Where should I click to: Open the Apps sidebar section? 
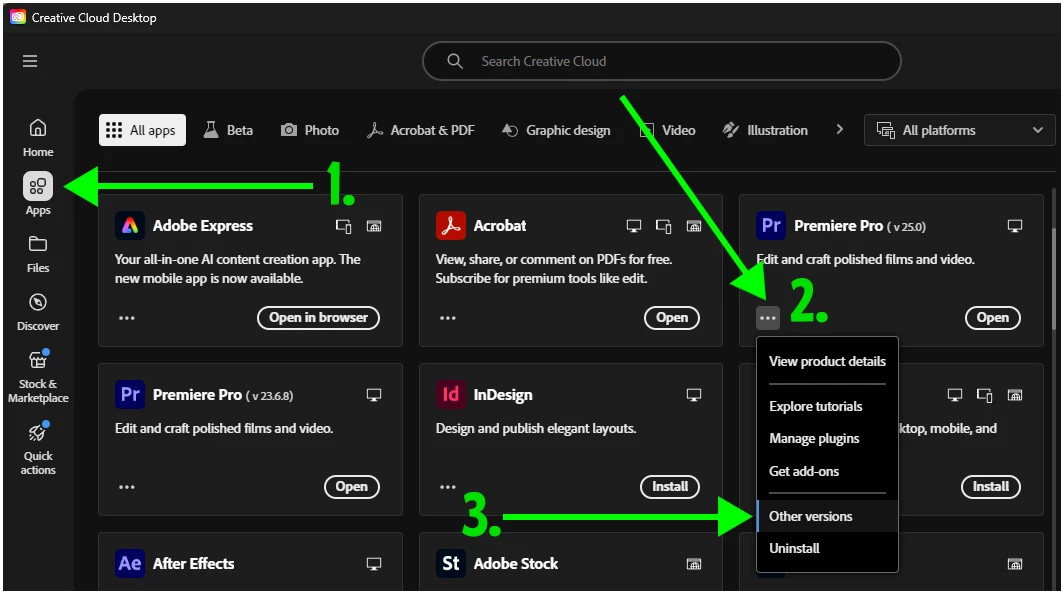tap(38, 193)
